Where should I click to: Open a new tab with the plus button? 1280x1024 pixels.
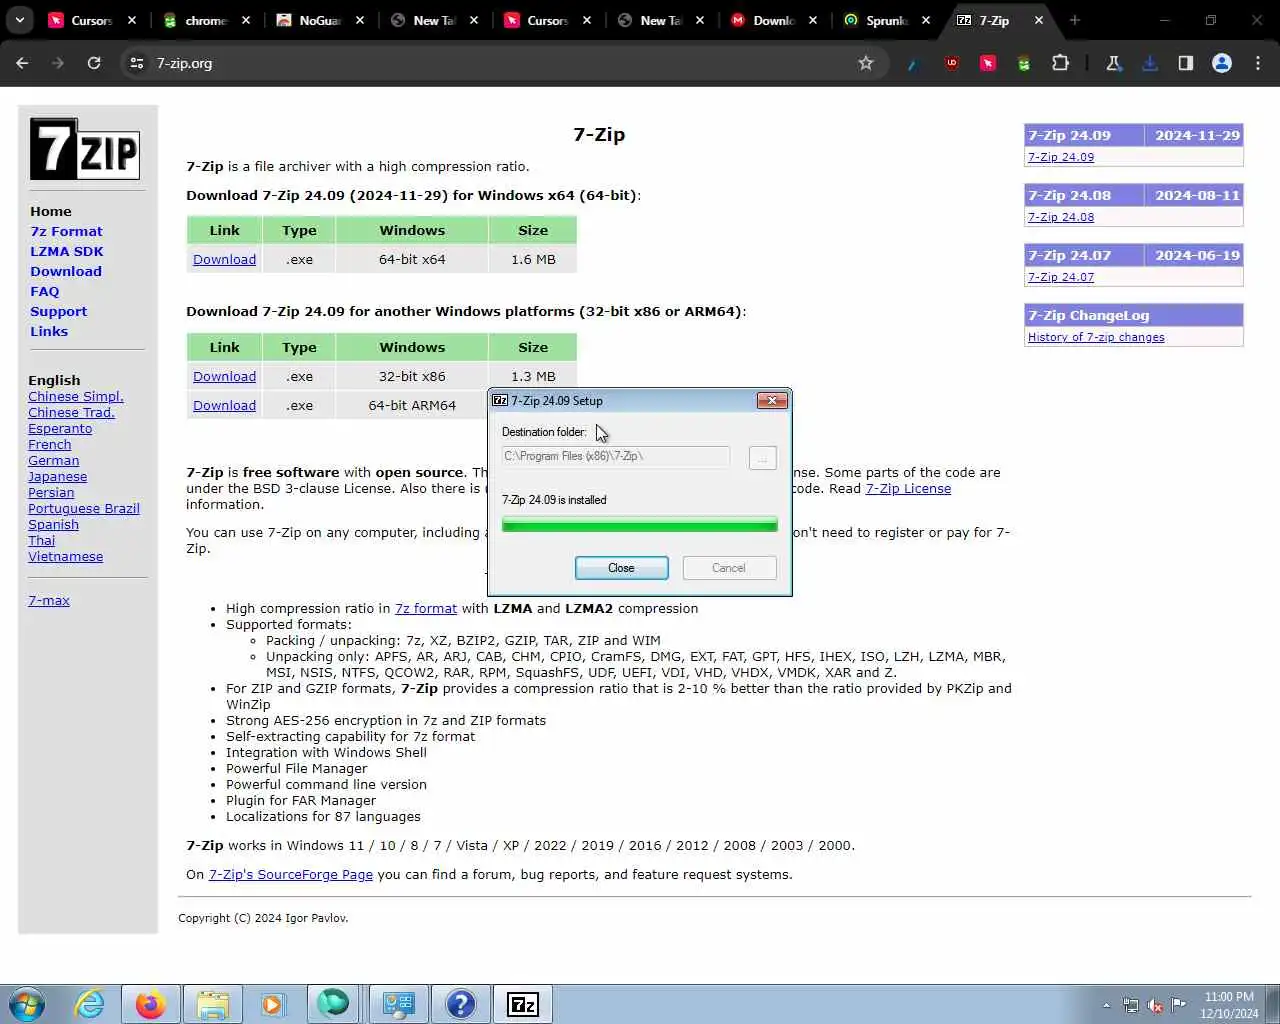tap(1075, 20)
